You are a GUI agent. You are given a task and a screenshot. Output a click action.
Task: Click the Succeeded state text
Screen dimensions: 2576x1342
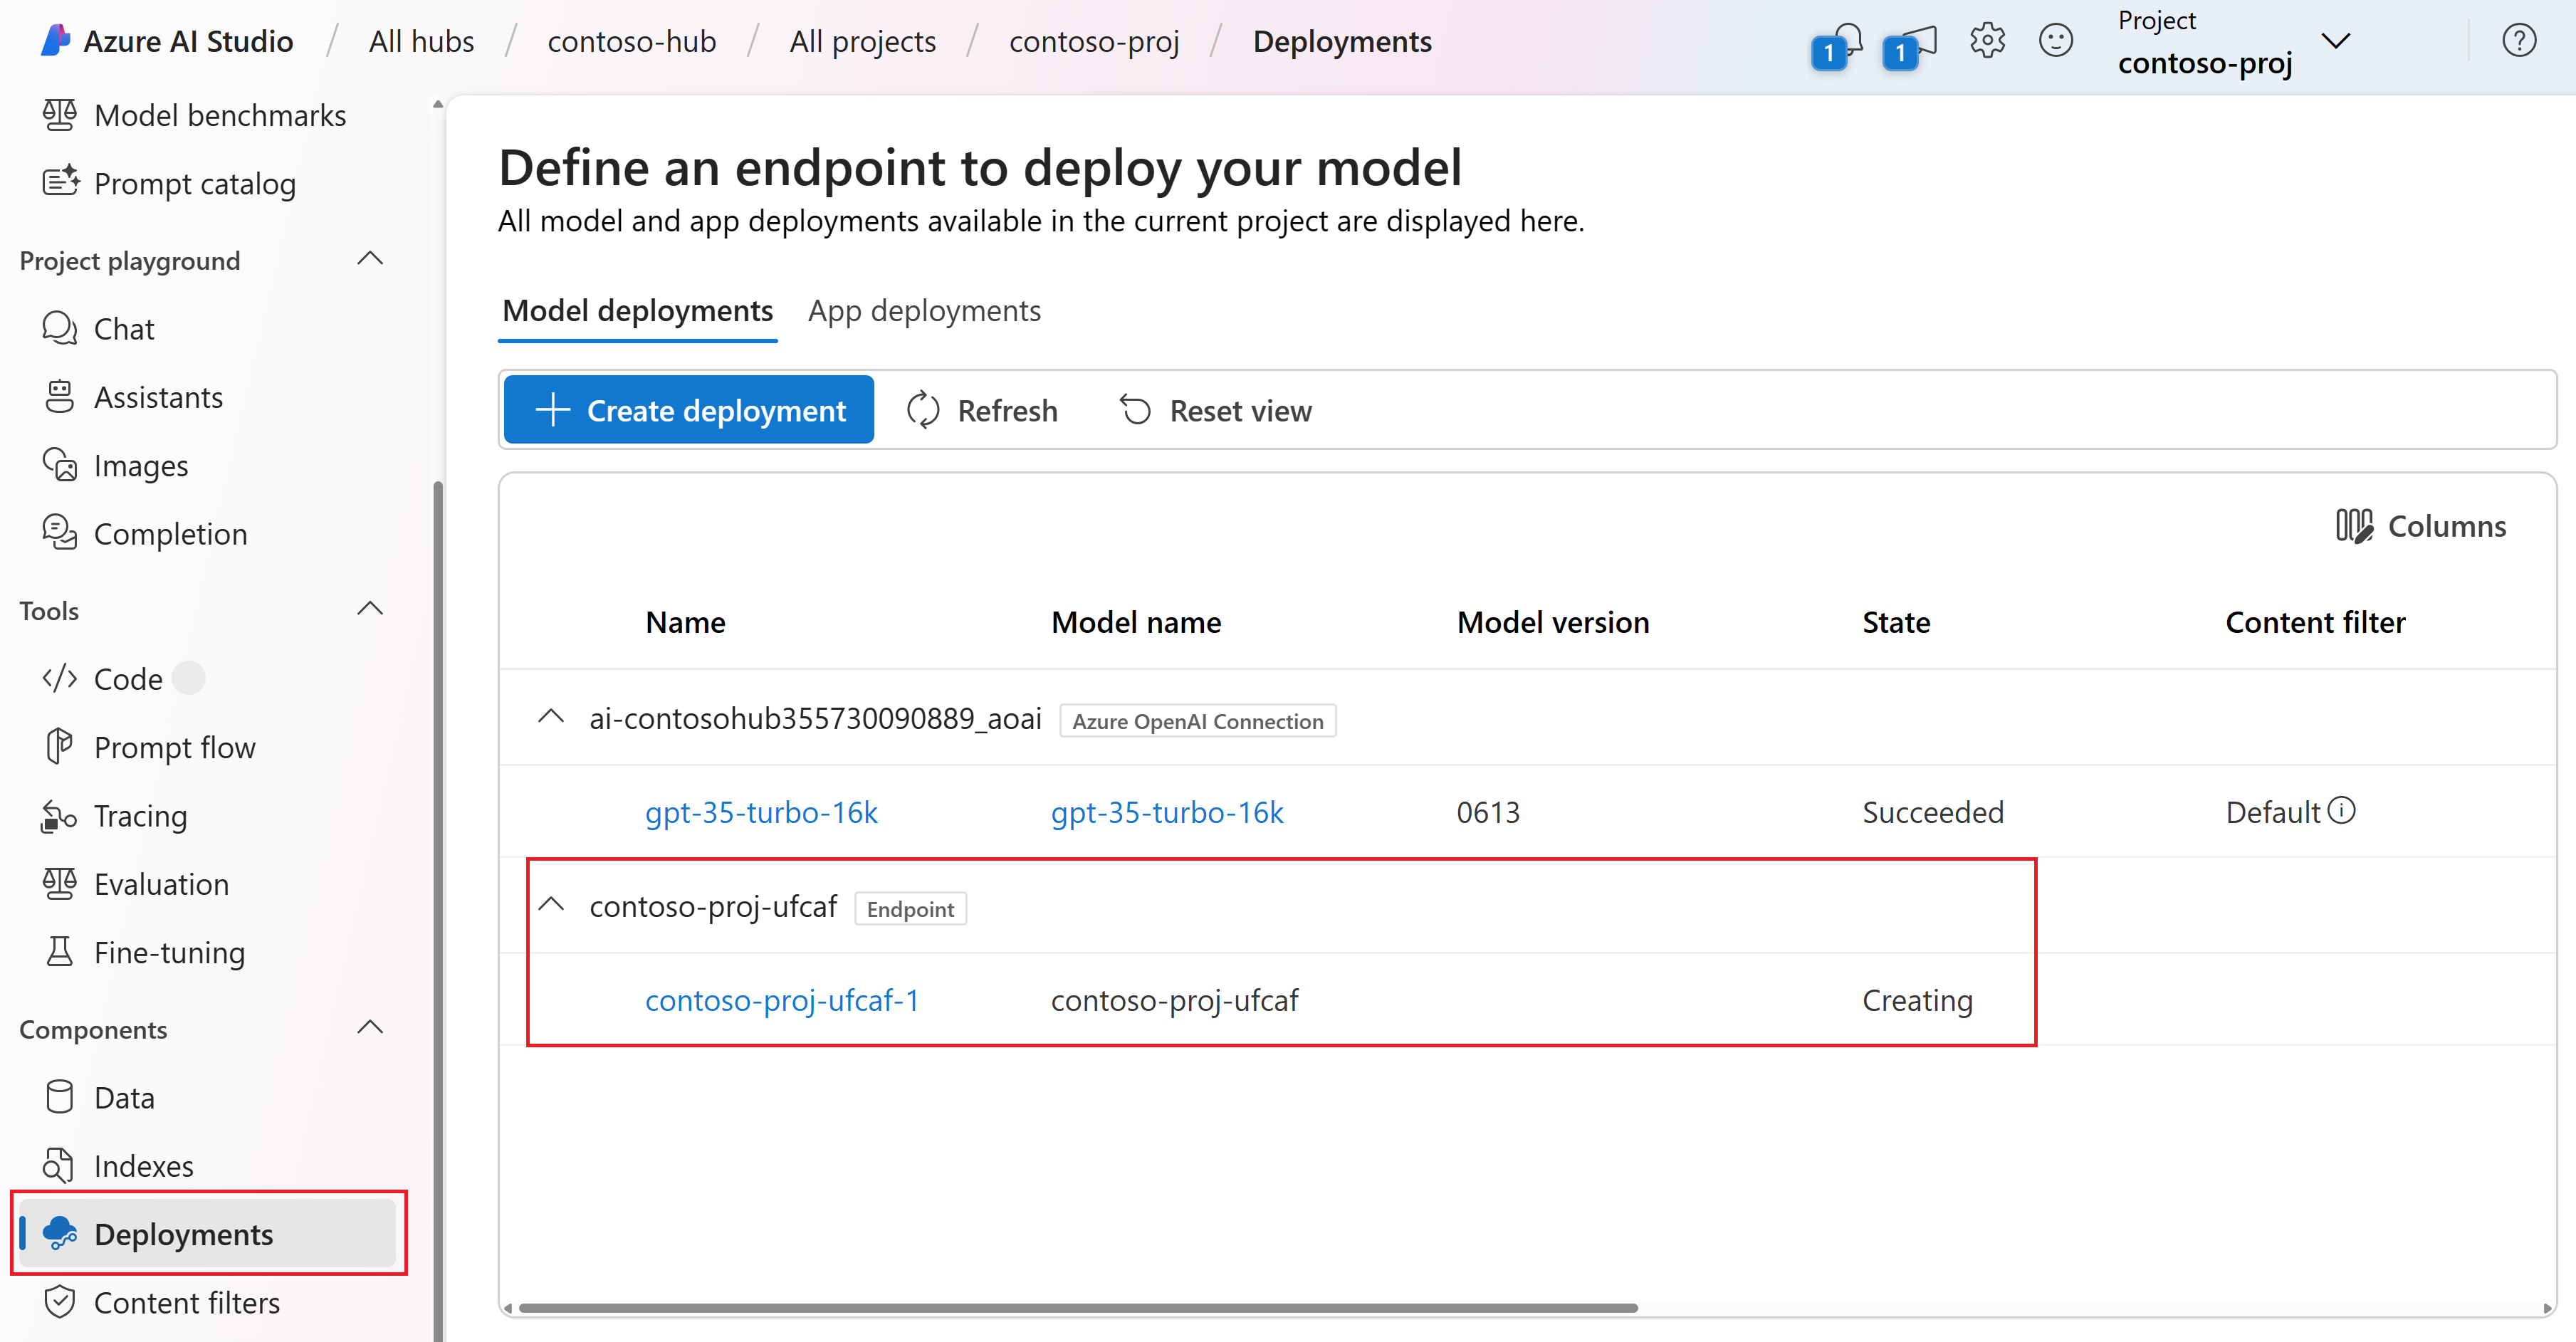(1933, 812)
